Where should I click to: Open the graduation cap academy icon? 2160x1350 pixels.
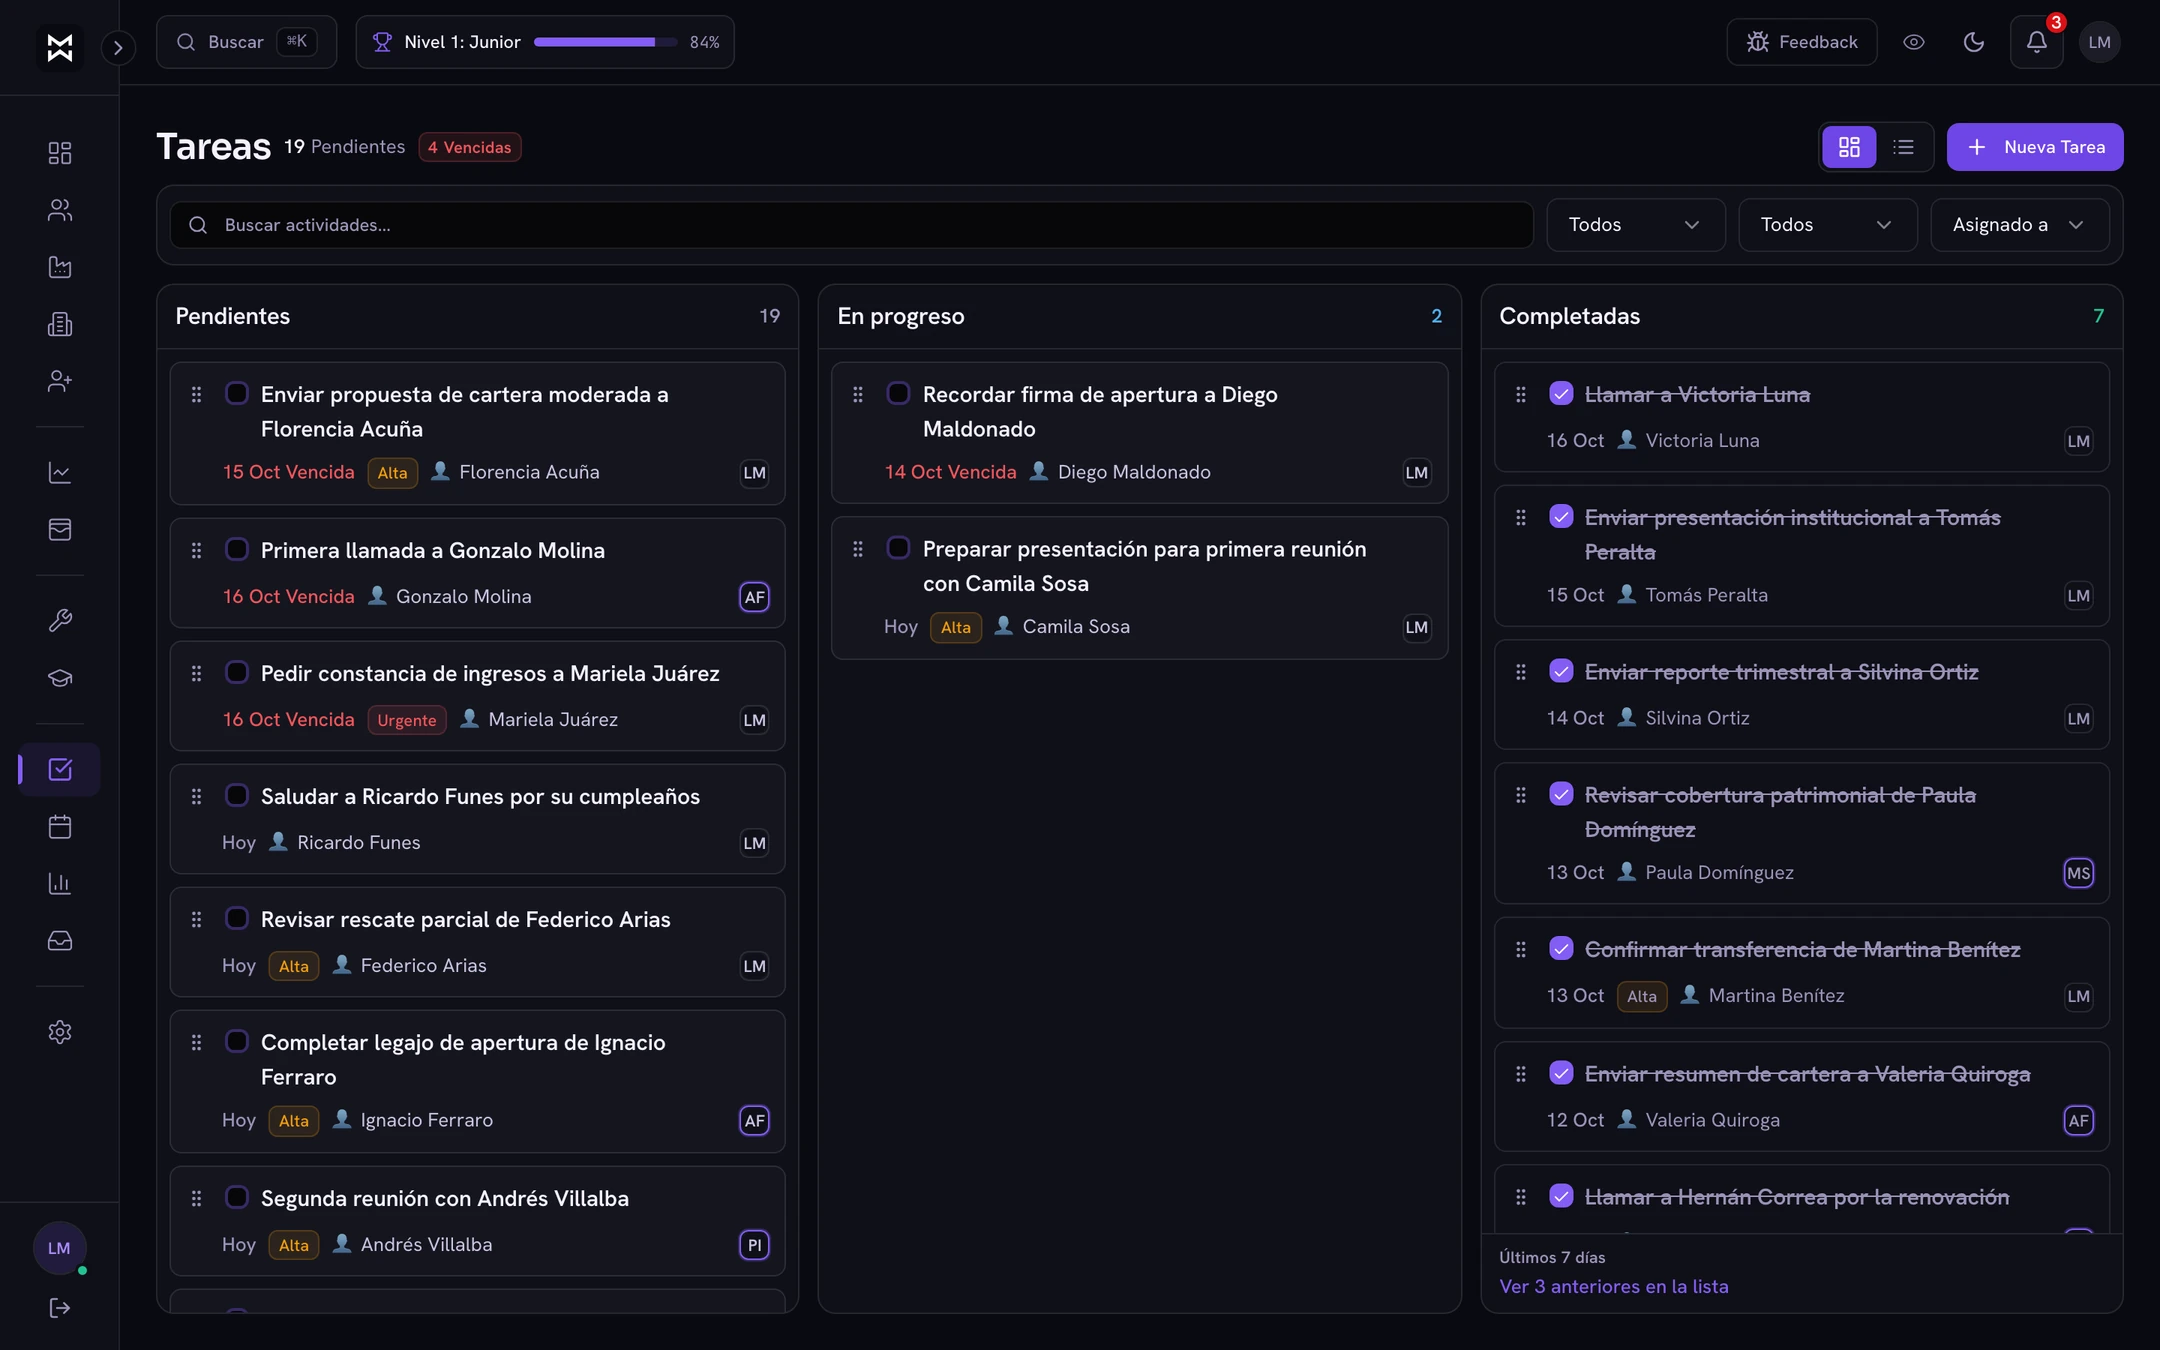click(60, 677)
